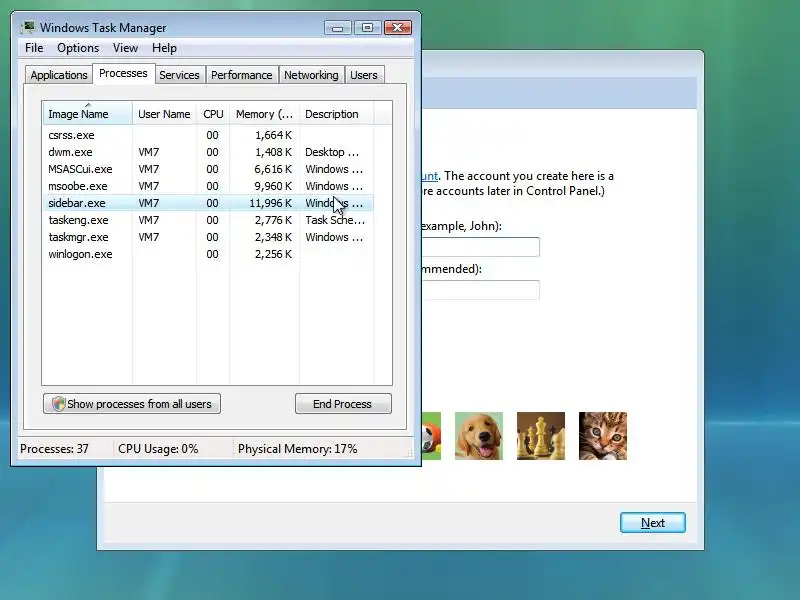
Task: Click the password field in setup window
Action: pos(481,290)
